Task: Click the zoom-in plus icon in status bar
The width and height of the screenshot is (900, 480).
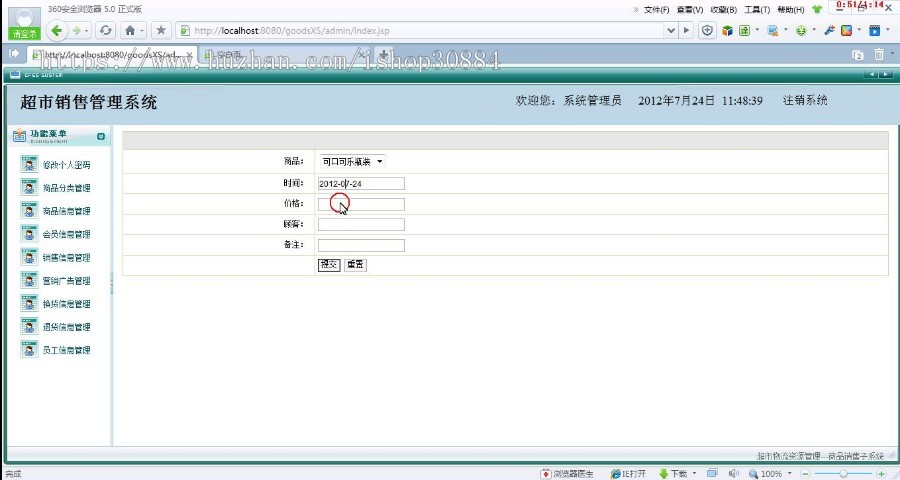Action: point(882,474)
